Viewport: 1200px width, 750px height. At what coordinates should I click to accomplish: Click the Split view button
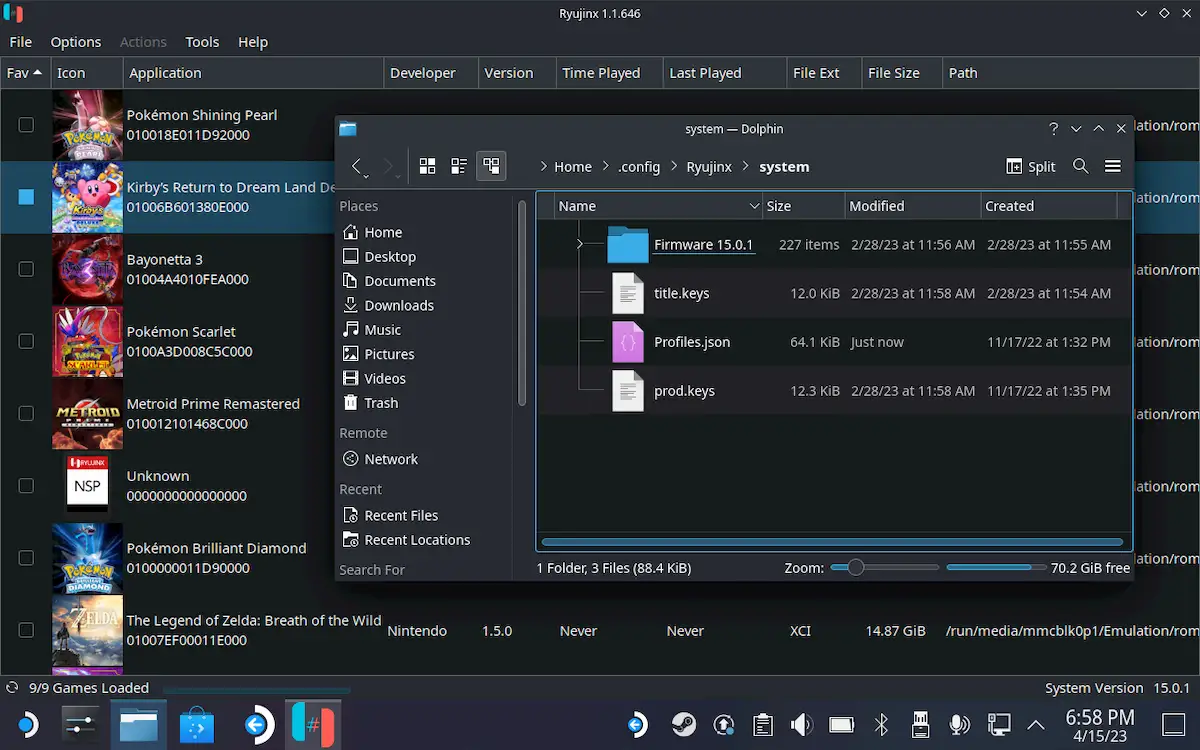(x=1030, y=166)
